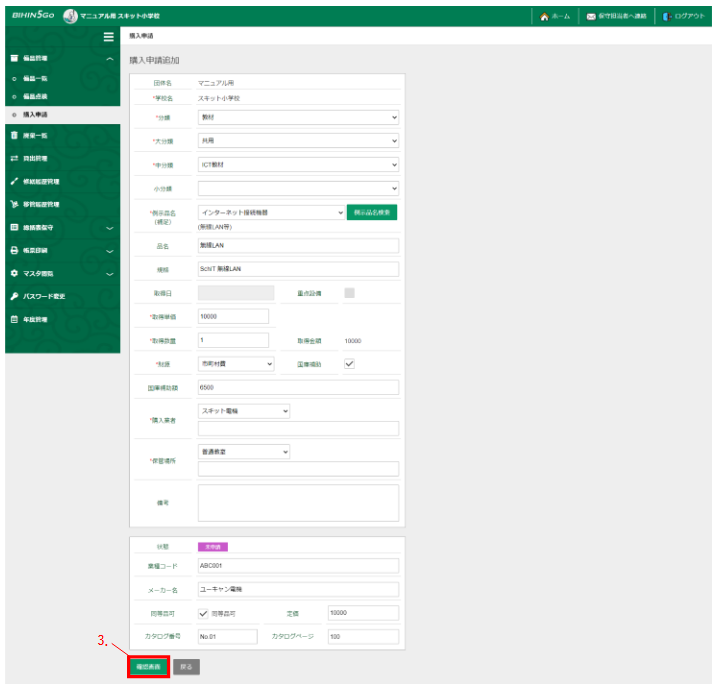Toggle the 同等品可 checkbox
The height and width of the screenshot is (689, 724).
(x=204, y=613)
